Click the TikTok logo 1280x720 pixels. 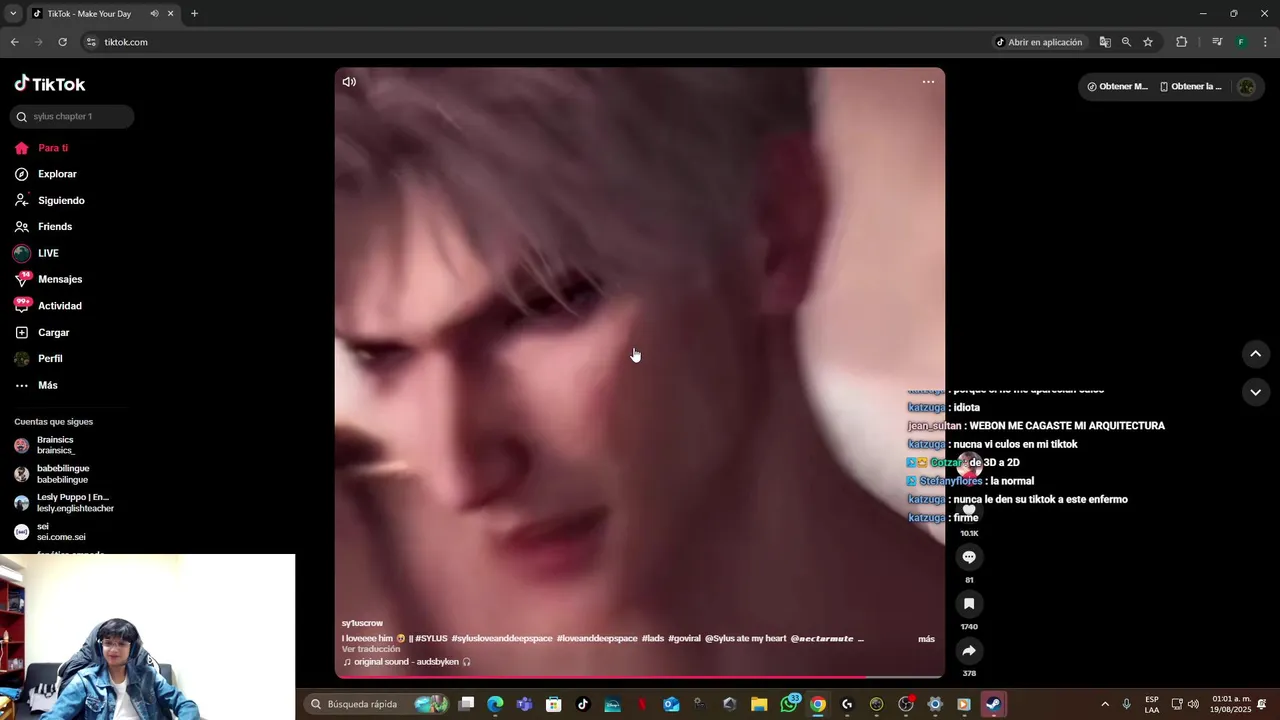[50, 84]
